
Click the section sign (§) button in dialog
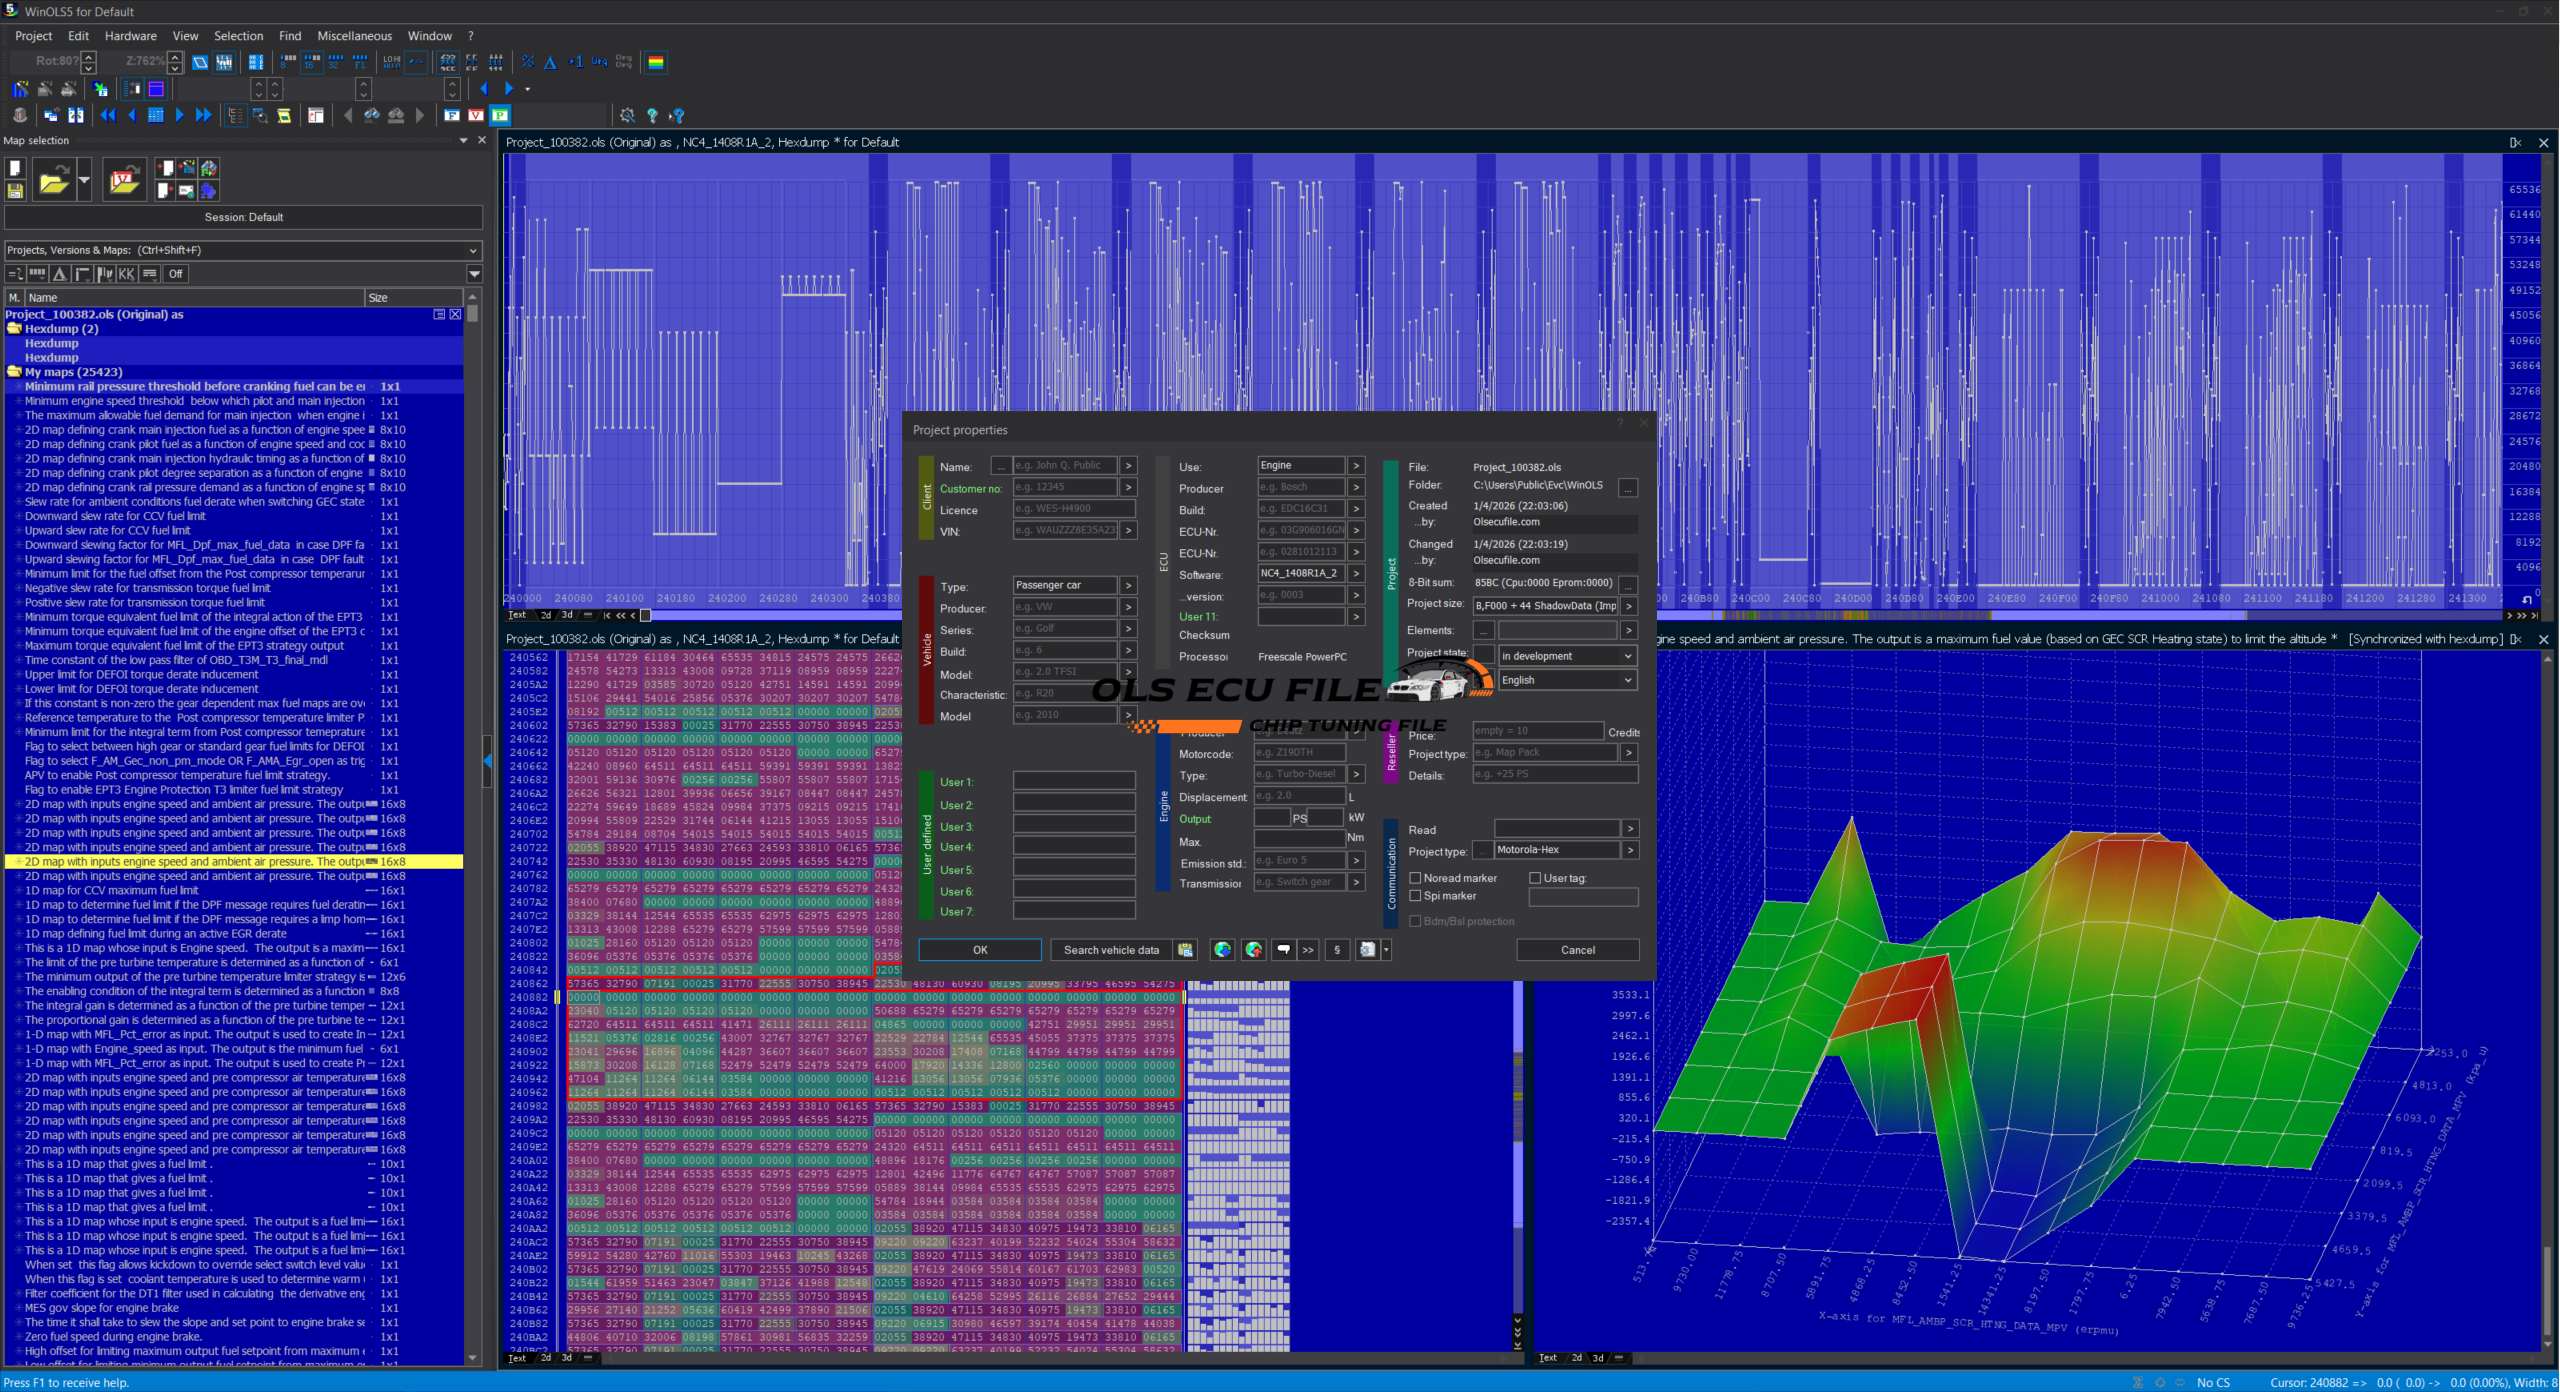(x=1337, y=950)
